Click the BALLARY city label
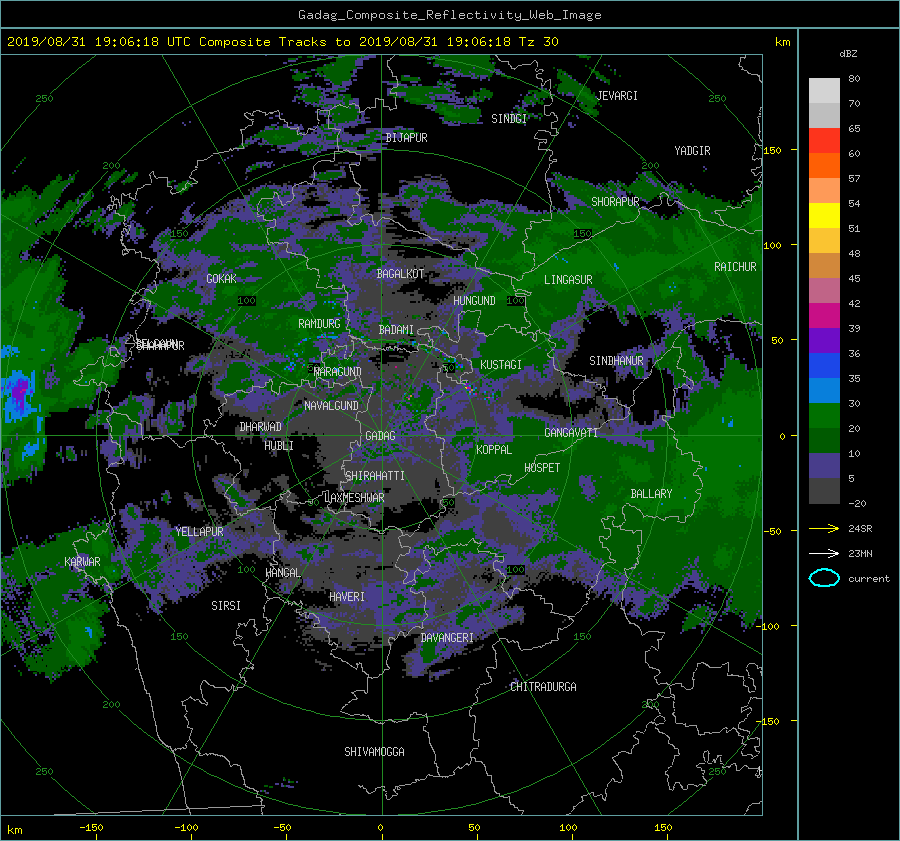The image size is (900, 841). pyautogui.click(x=651, y=494)
